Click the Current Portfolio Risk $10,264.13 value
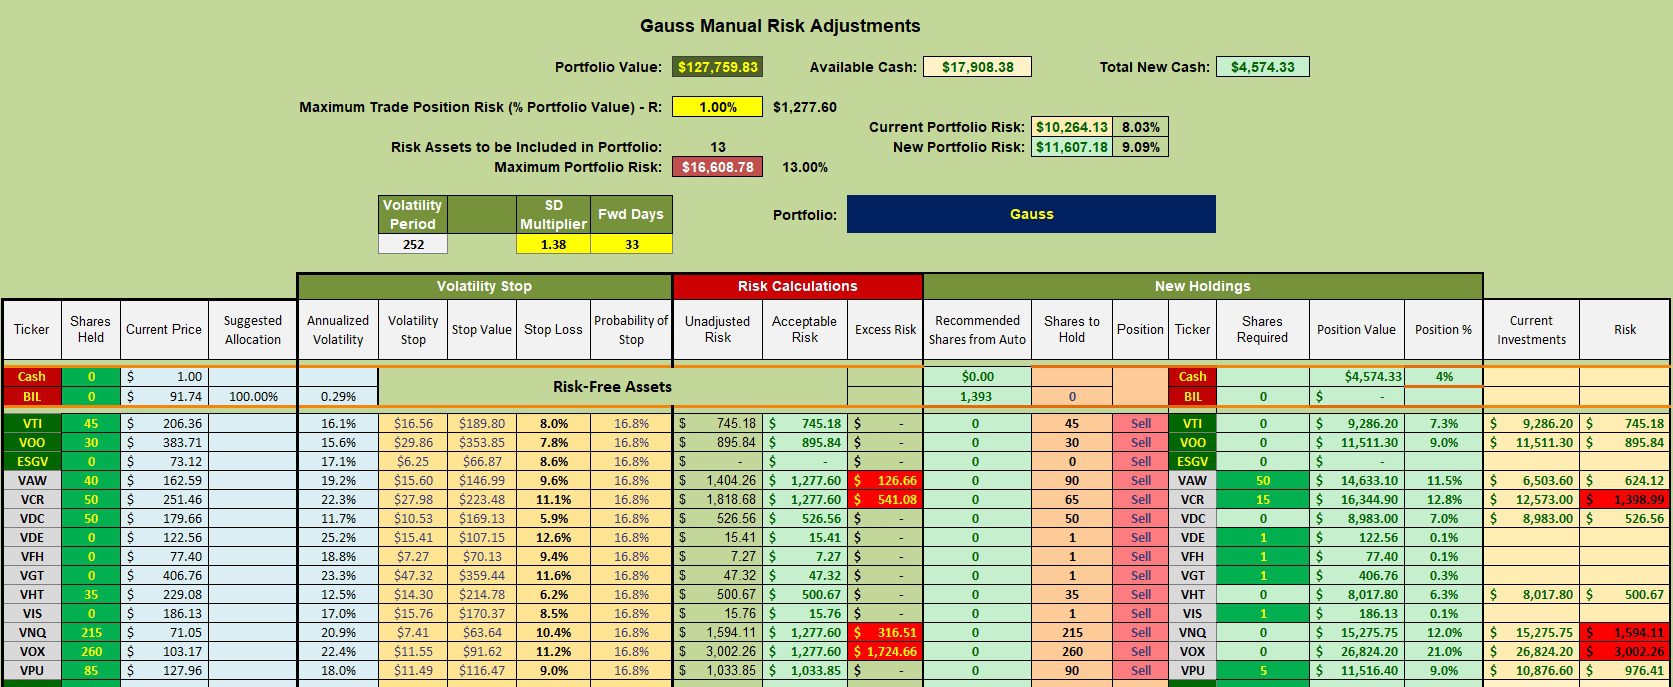The image size is (1673, 687). pos(1071,127)
